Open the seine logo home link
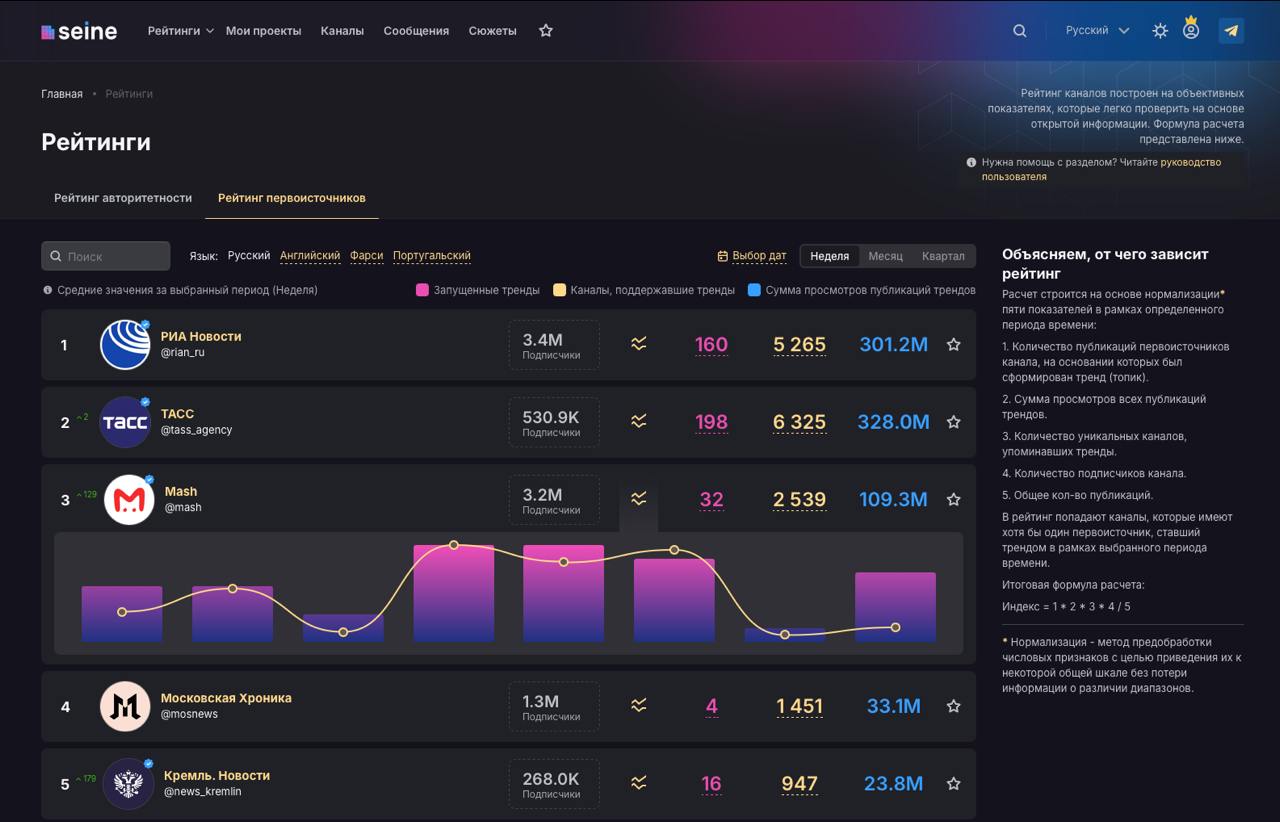1280x822 pixels. tap(79, 31)
